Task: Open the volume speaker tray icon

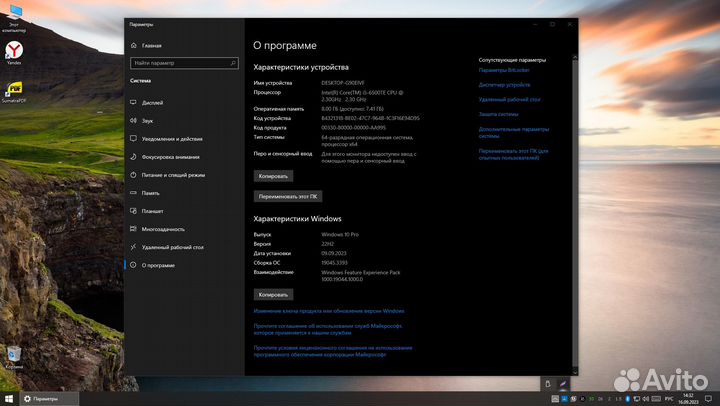Action: tap(646, 399)
